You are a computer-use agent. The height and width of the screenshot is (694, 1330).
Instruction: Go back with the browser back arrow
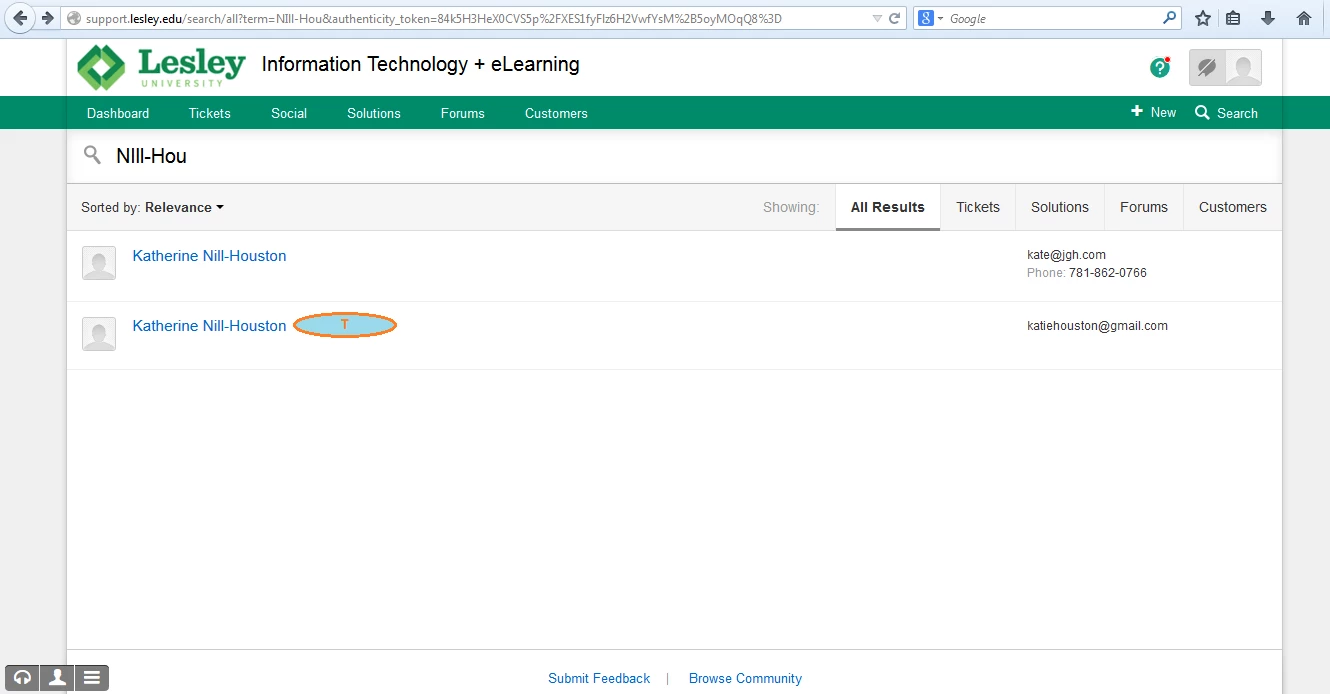click(20, 18)
